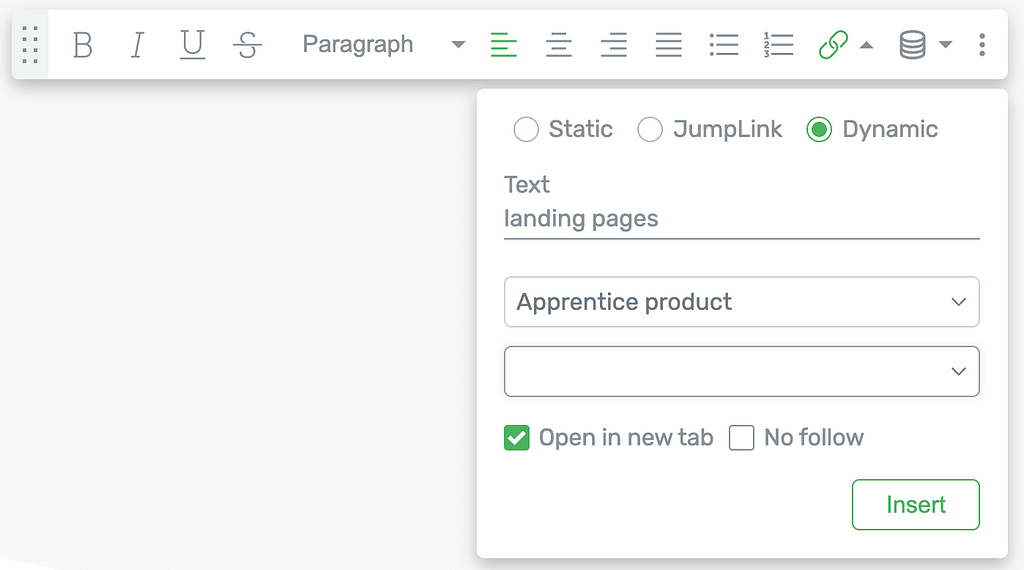Viewport: 1024px width, 570px height.
Task: Toggle underline formatting
Action: [192, 45]
